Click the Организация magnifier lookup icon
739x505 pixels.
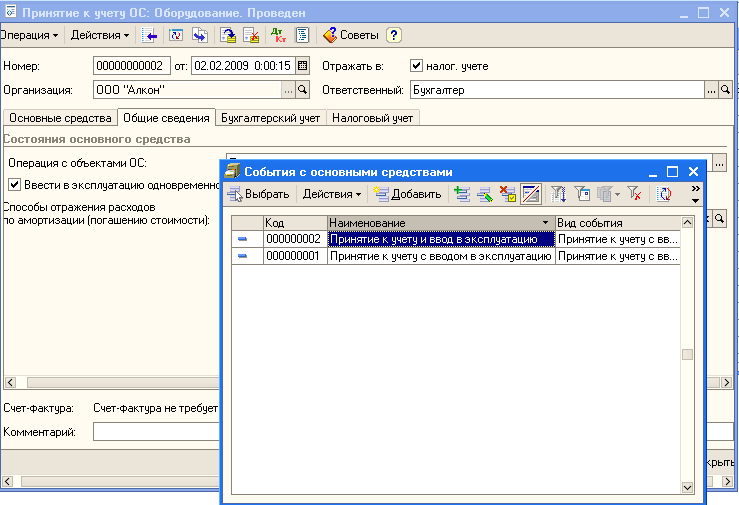[304, 90]
